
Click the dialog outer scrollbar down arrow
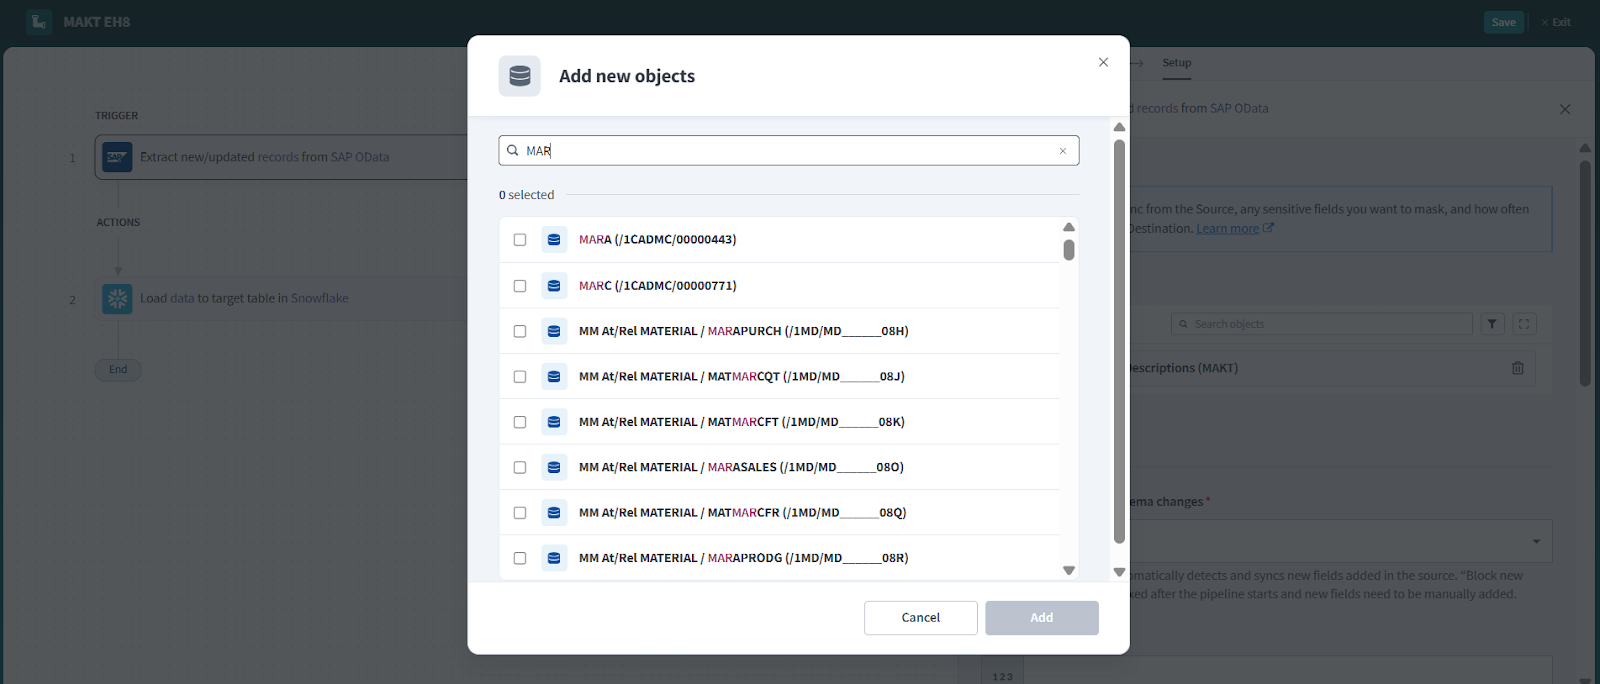pos(1119,573)
